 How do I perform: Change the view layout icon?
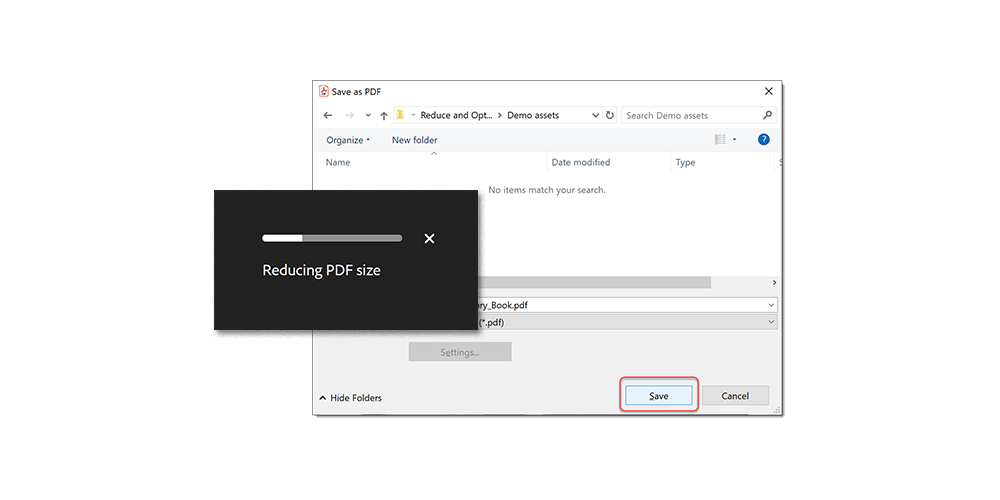(x=721, y=139)
